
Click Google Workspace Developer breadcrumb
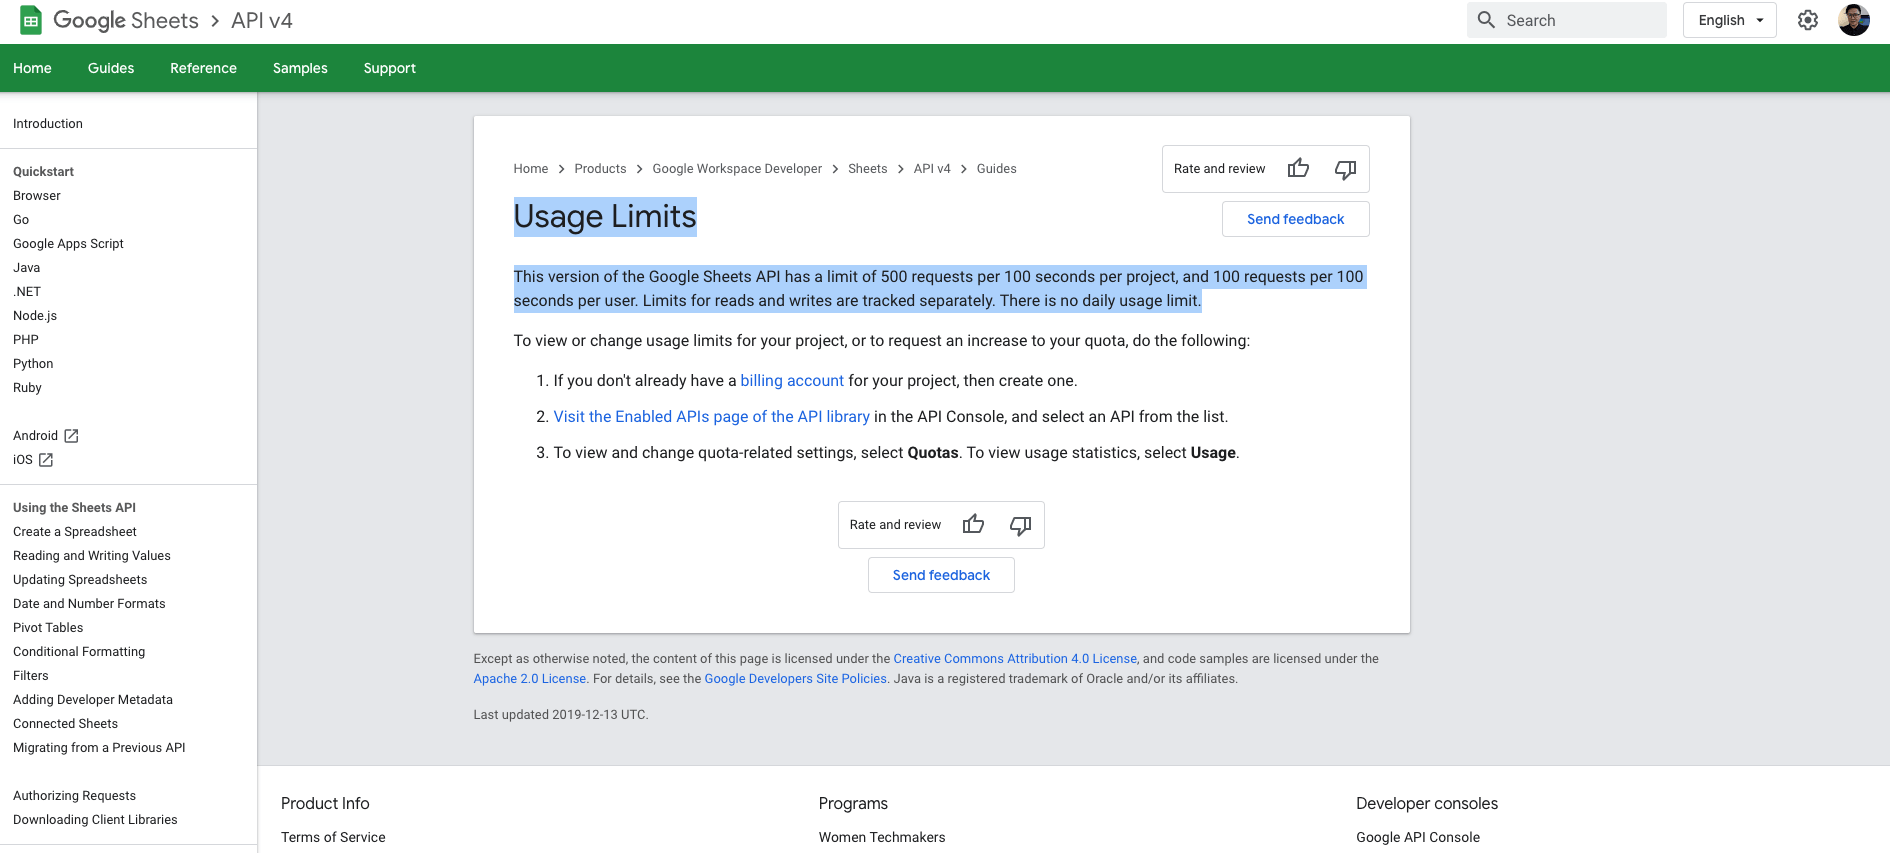737,169
